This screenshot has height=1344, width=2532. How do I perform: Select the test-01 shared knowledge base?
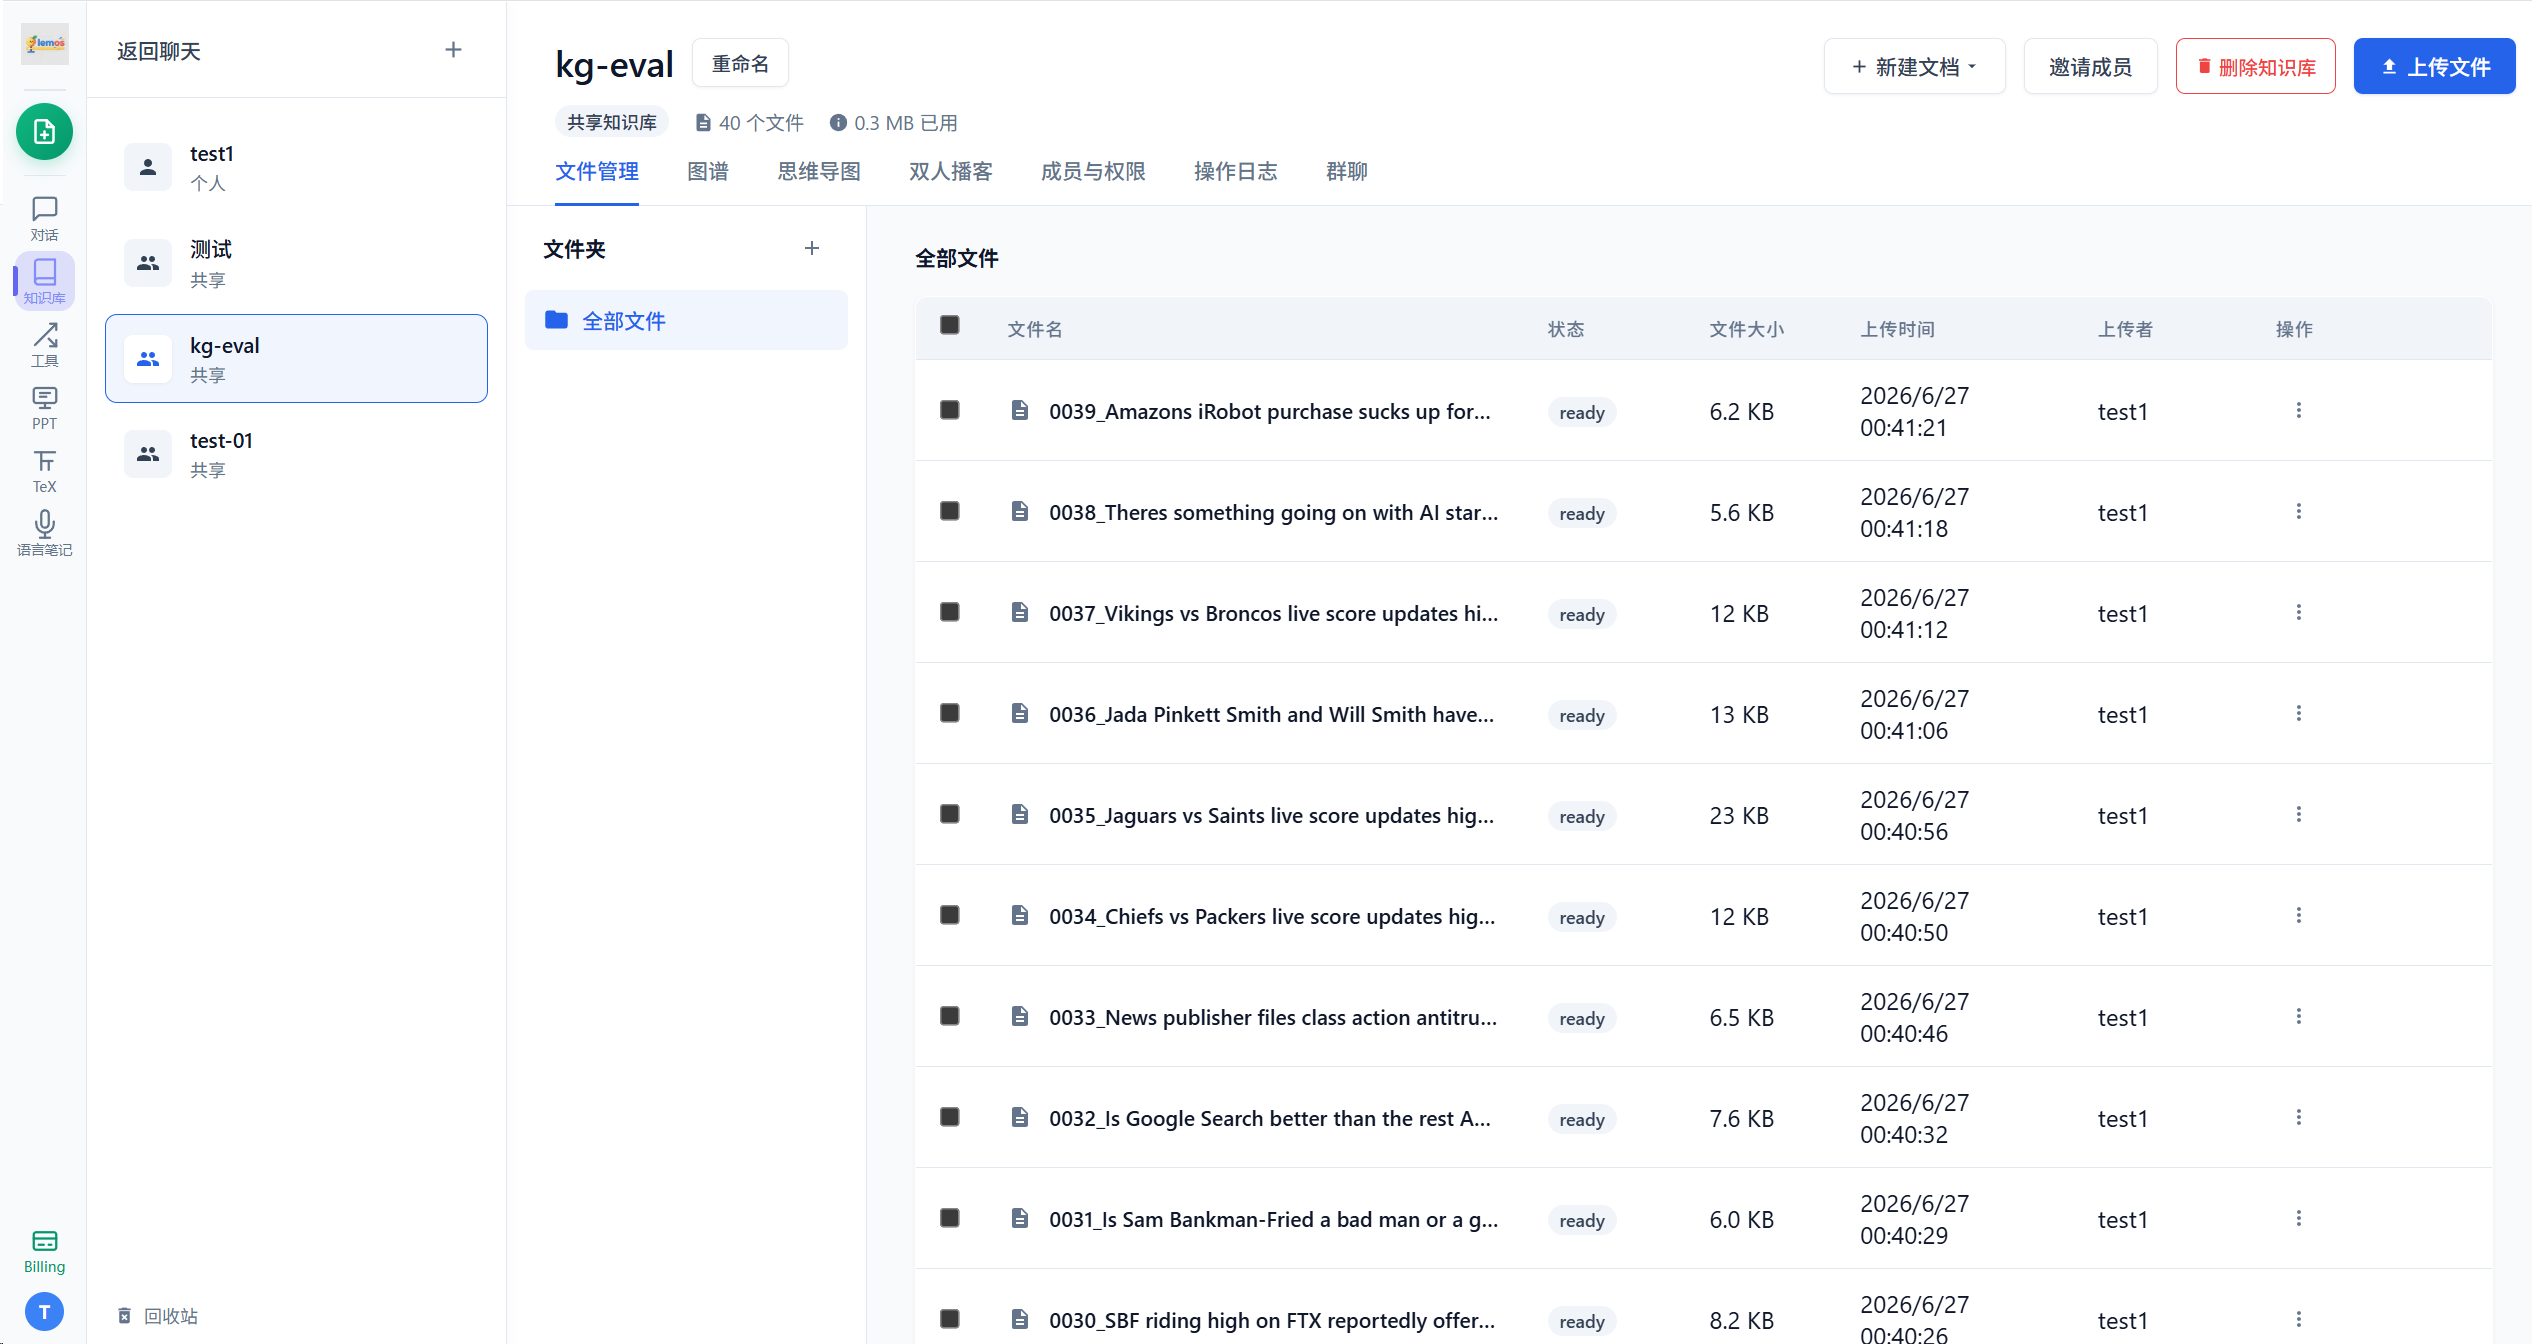(x=296, y=454)
